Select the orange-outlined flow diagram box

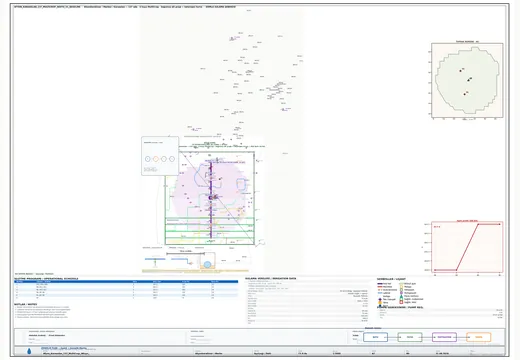click(x=479, y=337)
